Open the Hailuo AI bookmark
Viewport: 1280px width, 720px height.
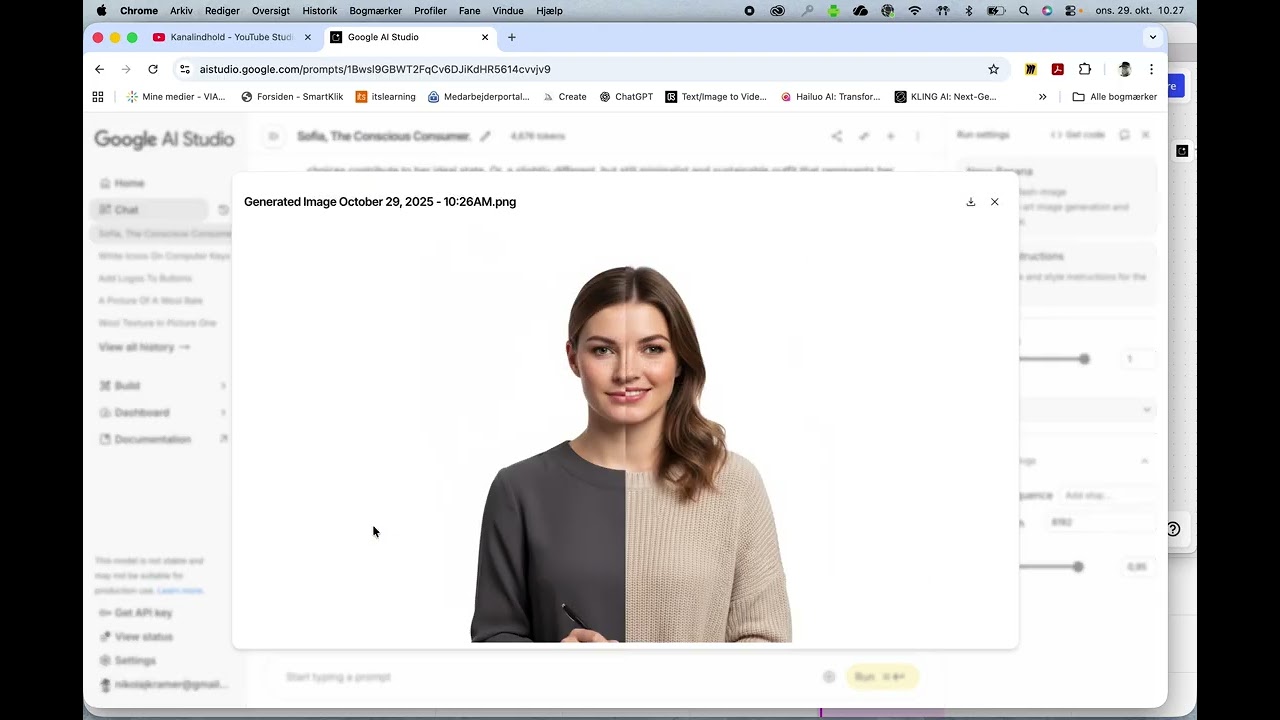click(x=830, y=97)
